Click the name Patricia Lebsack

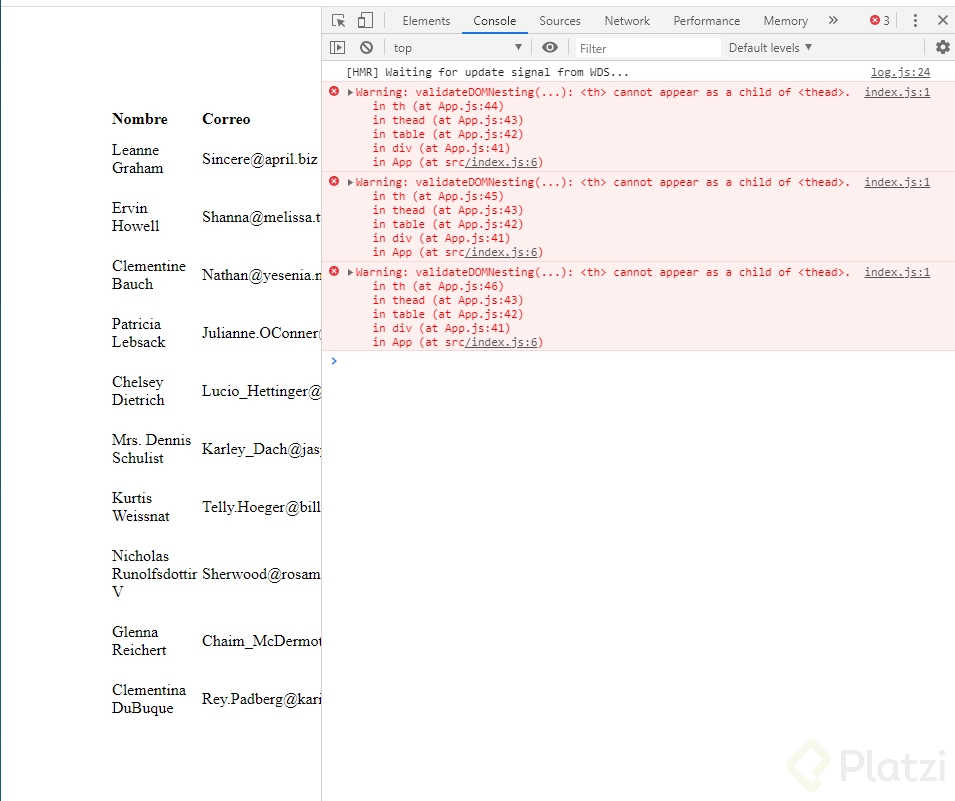tap(138, 333)
